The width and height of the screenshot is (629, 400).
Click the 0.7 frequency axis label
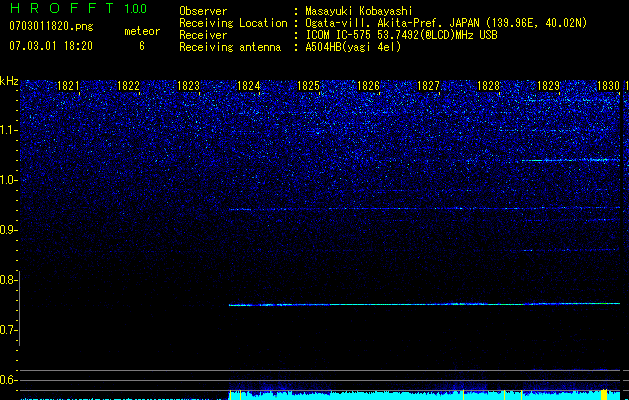8,330
